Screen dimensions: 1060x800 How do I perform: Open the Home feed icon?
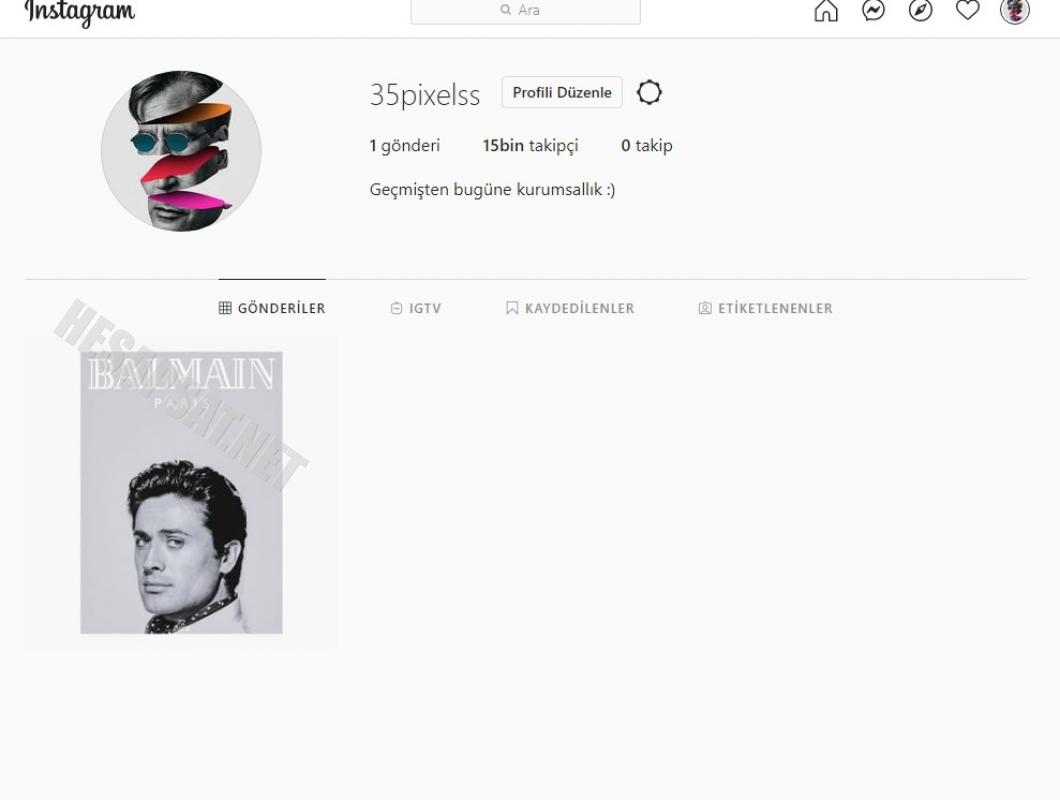coord(826,10)
